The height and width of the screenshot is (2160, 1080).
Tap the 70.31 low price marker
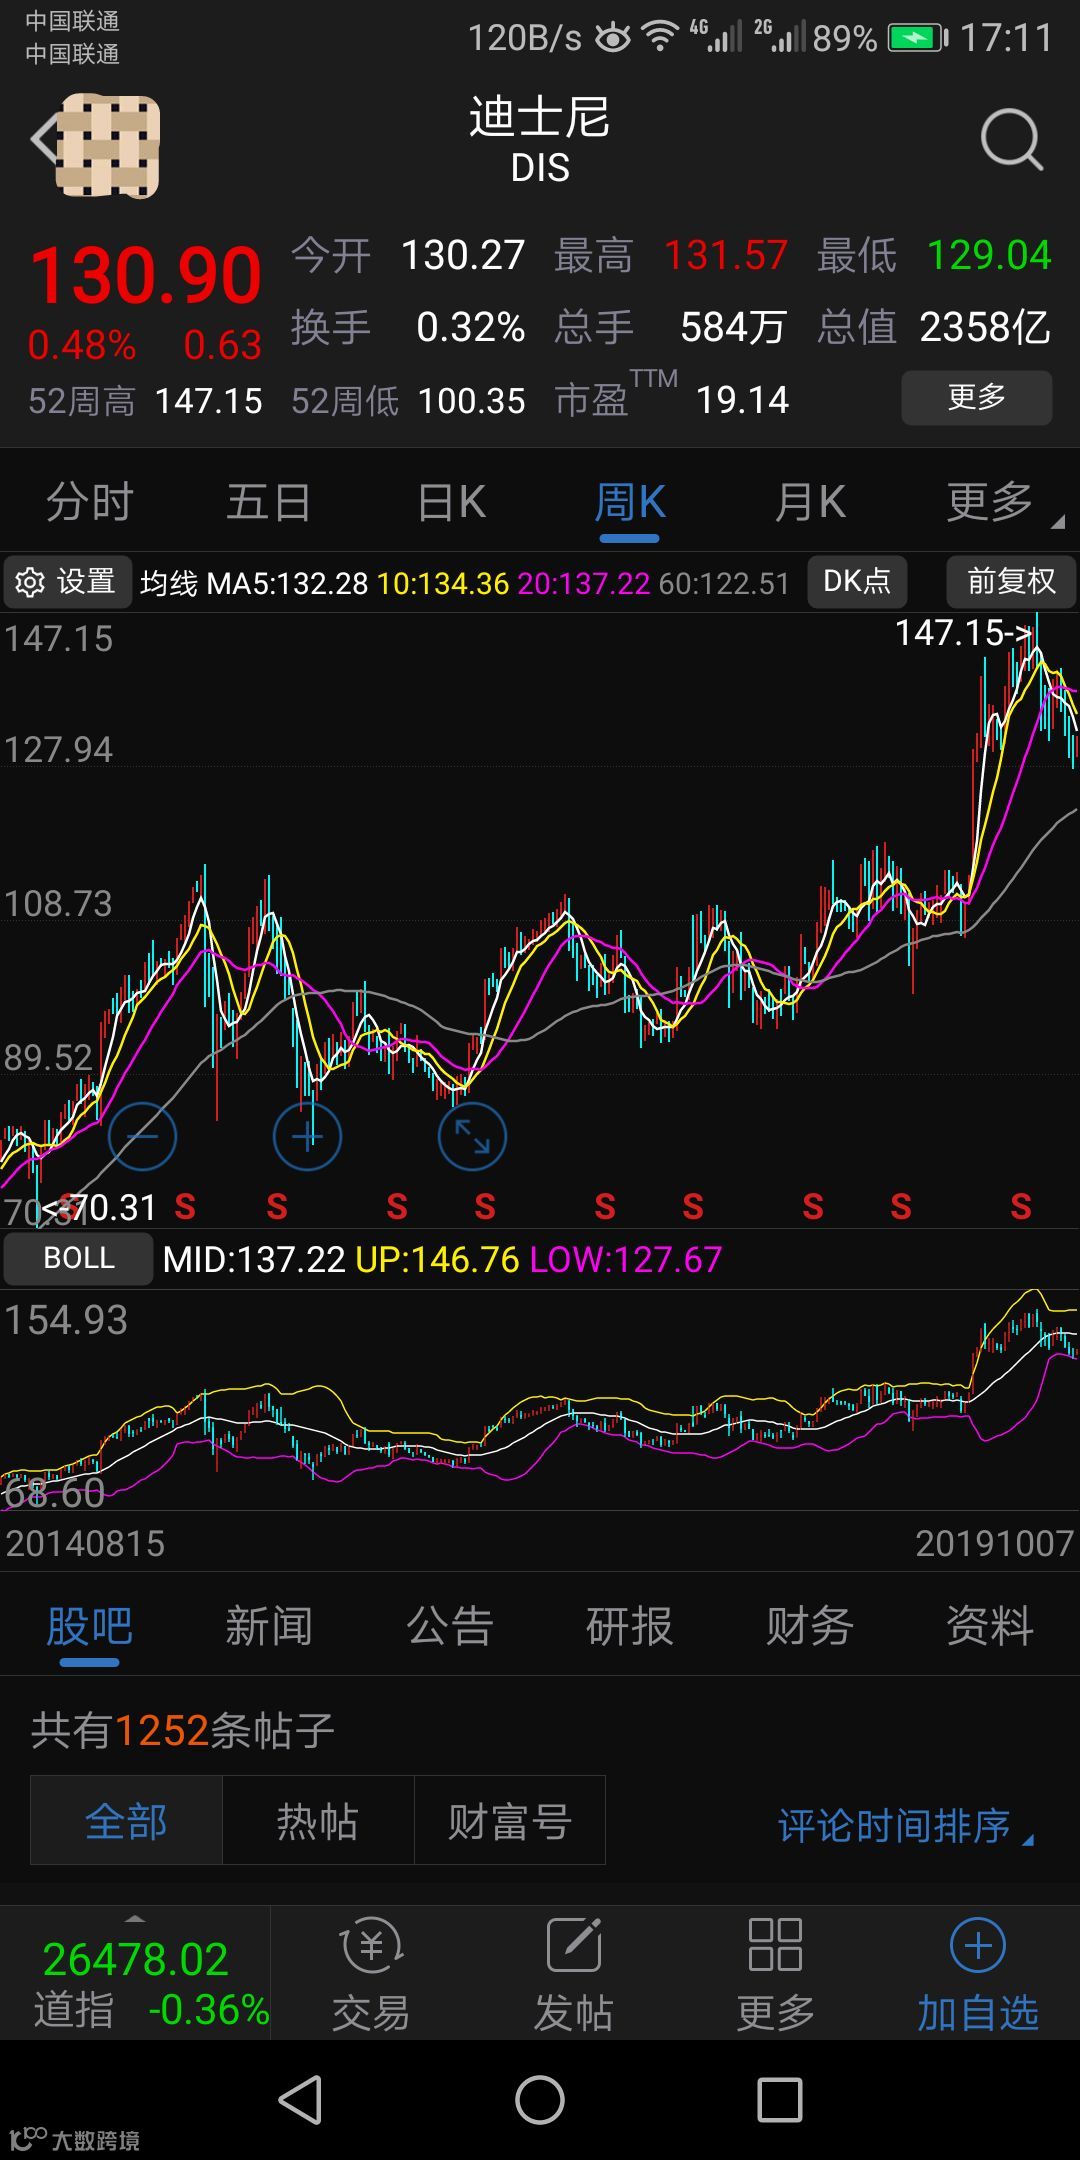click(100, 1208)
